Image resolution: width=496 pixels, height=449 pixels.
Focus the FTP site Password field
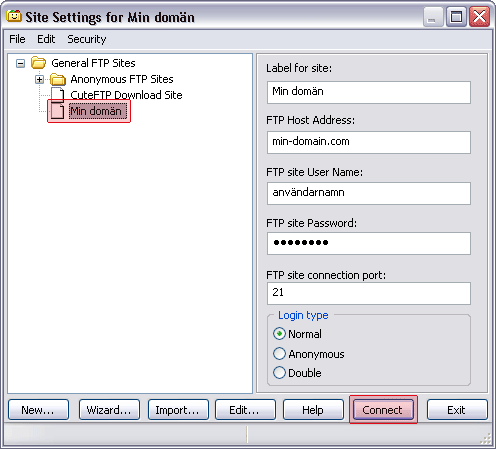369,243
